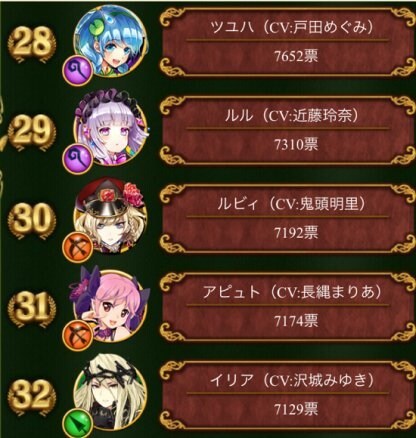The width and height of the screenshot is (416, 438).
Task: Click the rank 32 laurel badge
Action: (x=31, y=395)
